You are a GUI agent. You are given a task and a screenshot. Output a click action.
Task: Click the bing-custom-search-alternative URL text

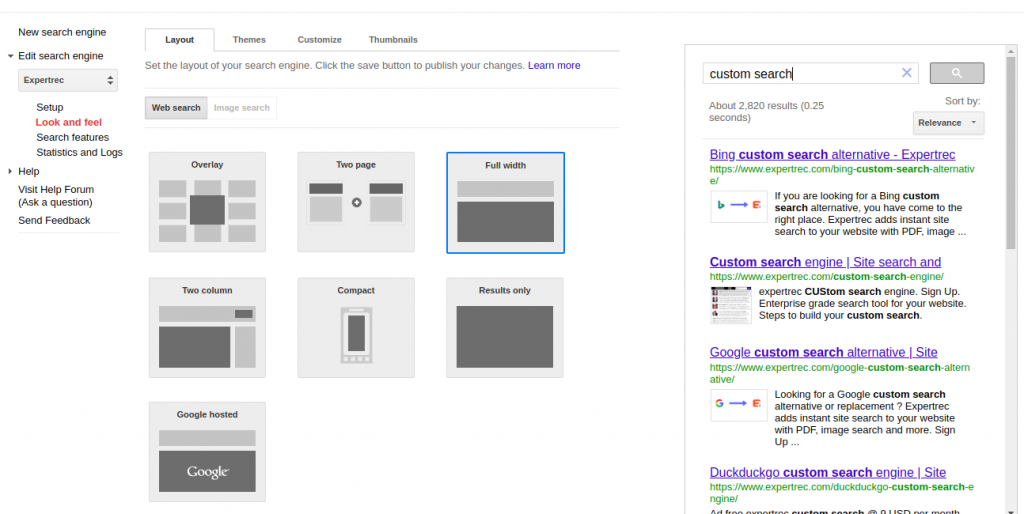click(842, 174)
